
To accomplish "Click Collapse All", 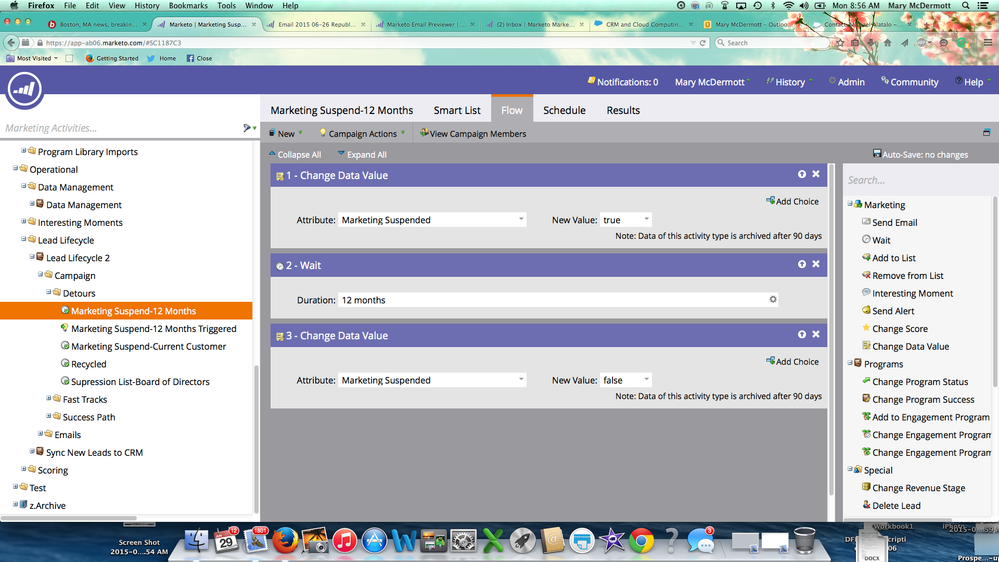I will click(x=294, y=154).
